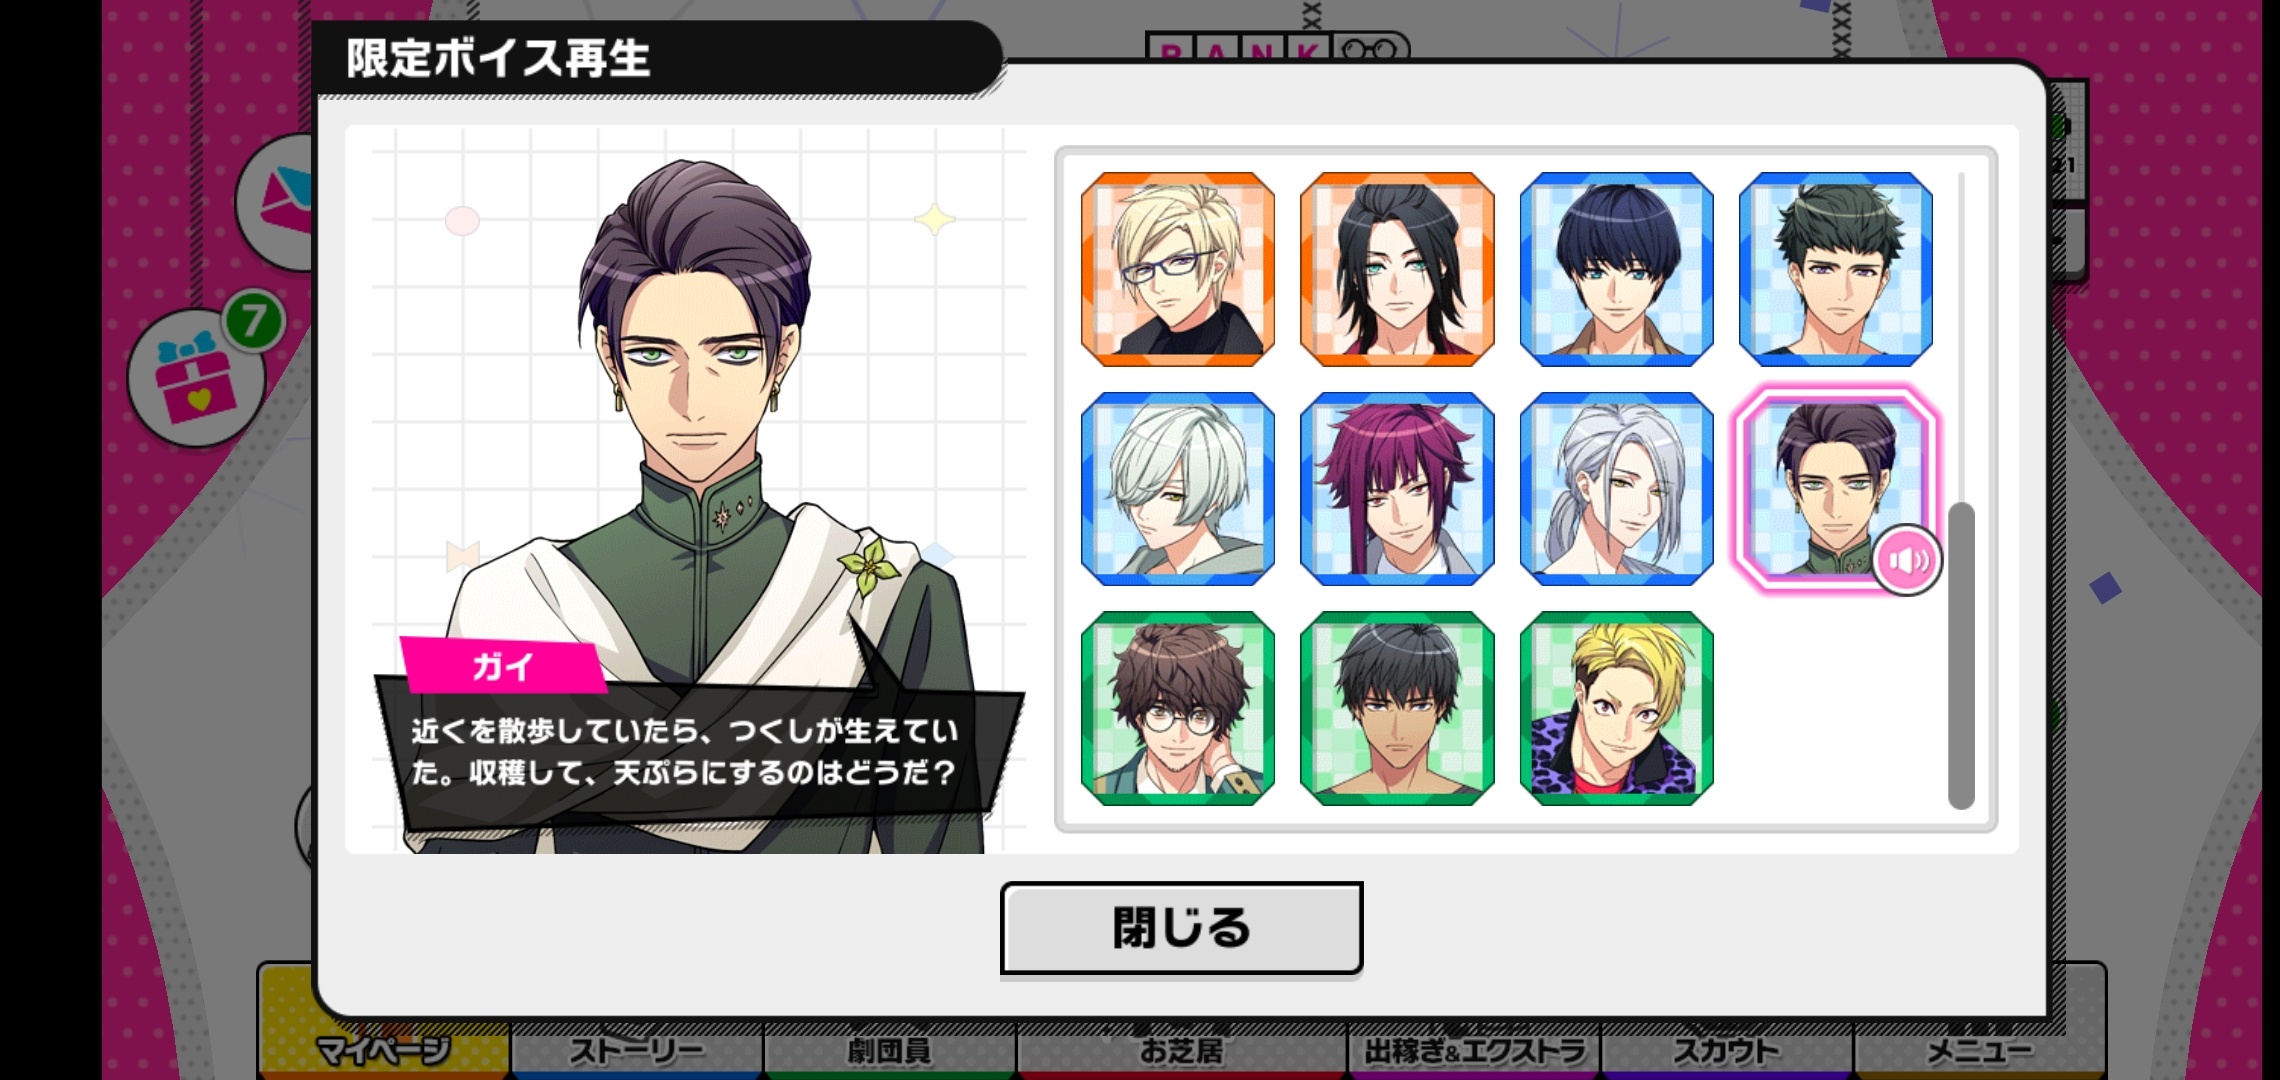
Task: Select the blond character wearing glasses
Action: click(x=1178, y=269)
